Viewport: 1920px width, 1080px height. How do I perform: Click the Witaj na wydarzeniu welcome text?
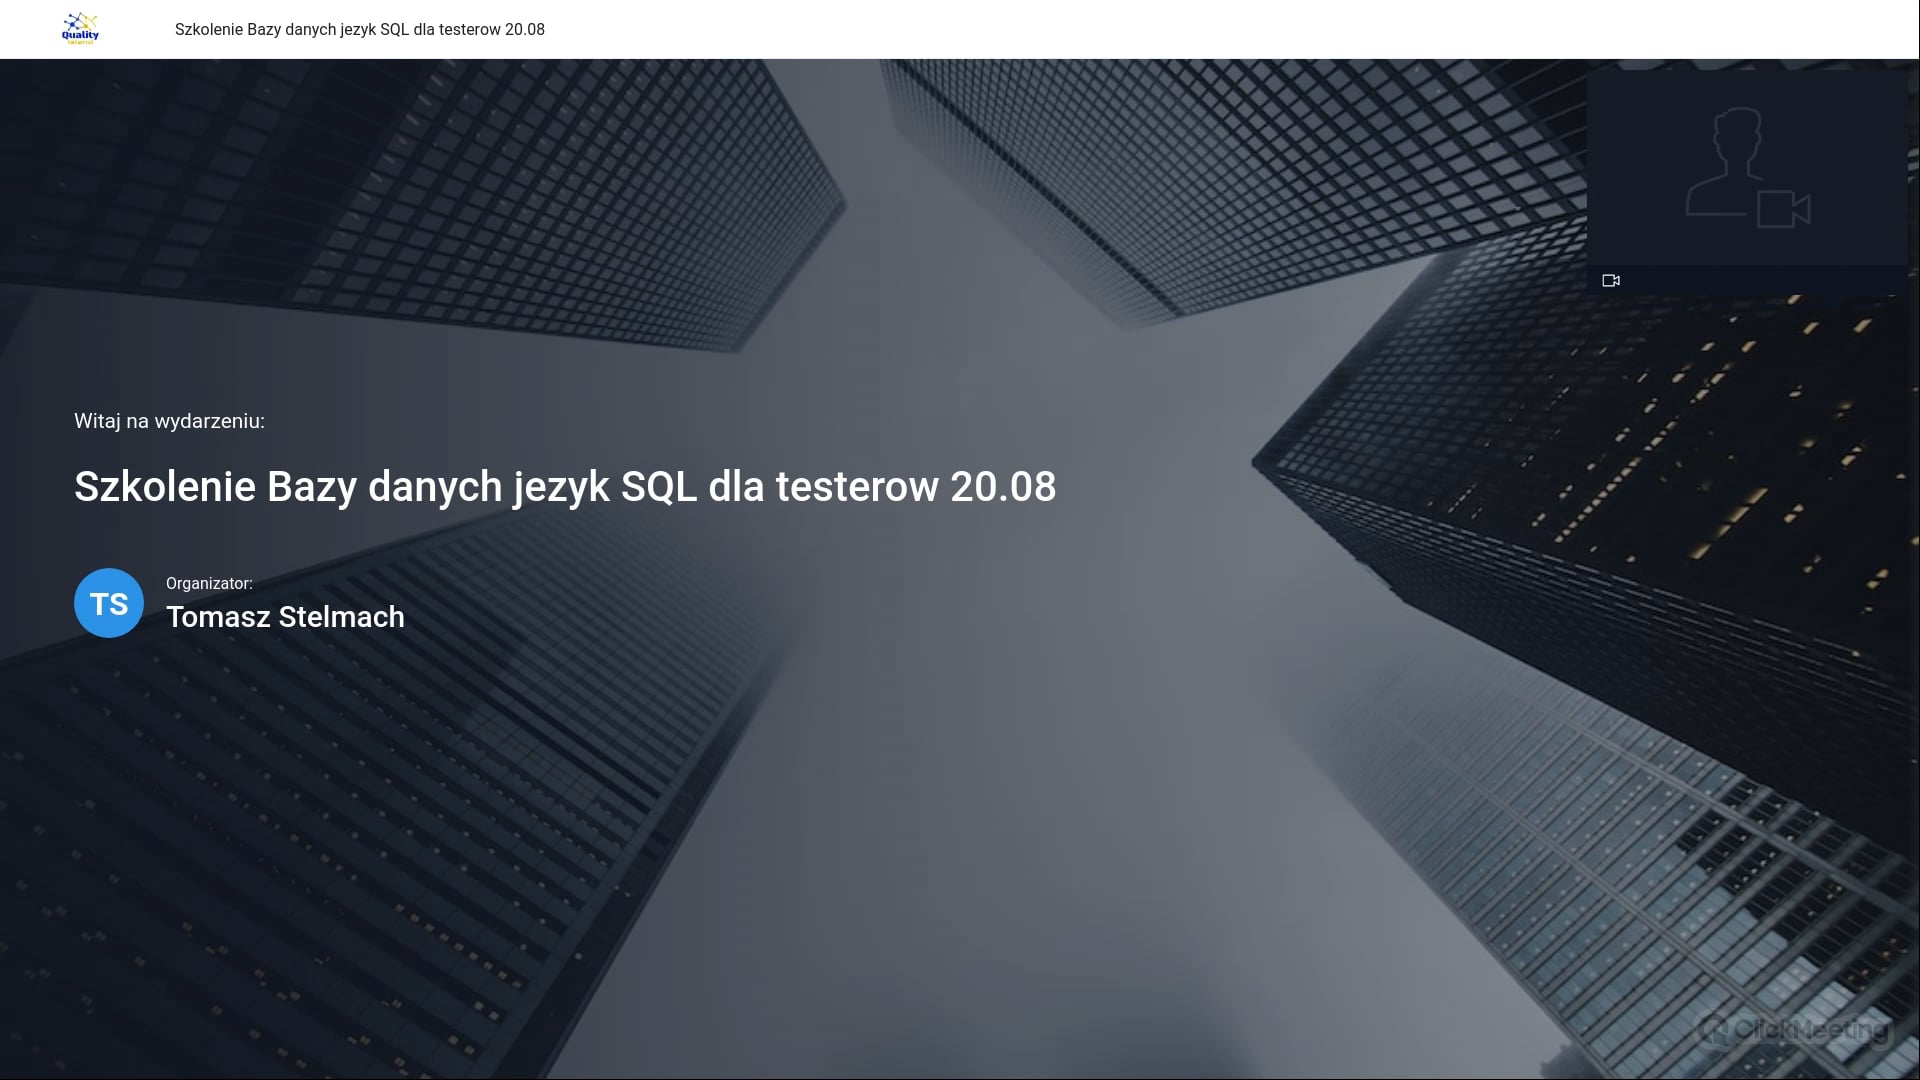[168, 420]
